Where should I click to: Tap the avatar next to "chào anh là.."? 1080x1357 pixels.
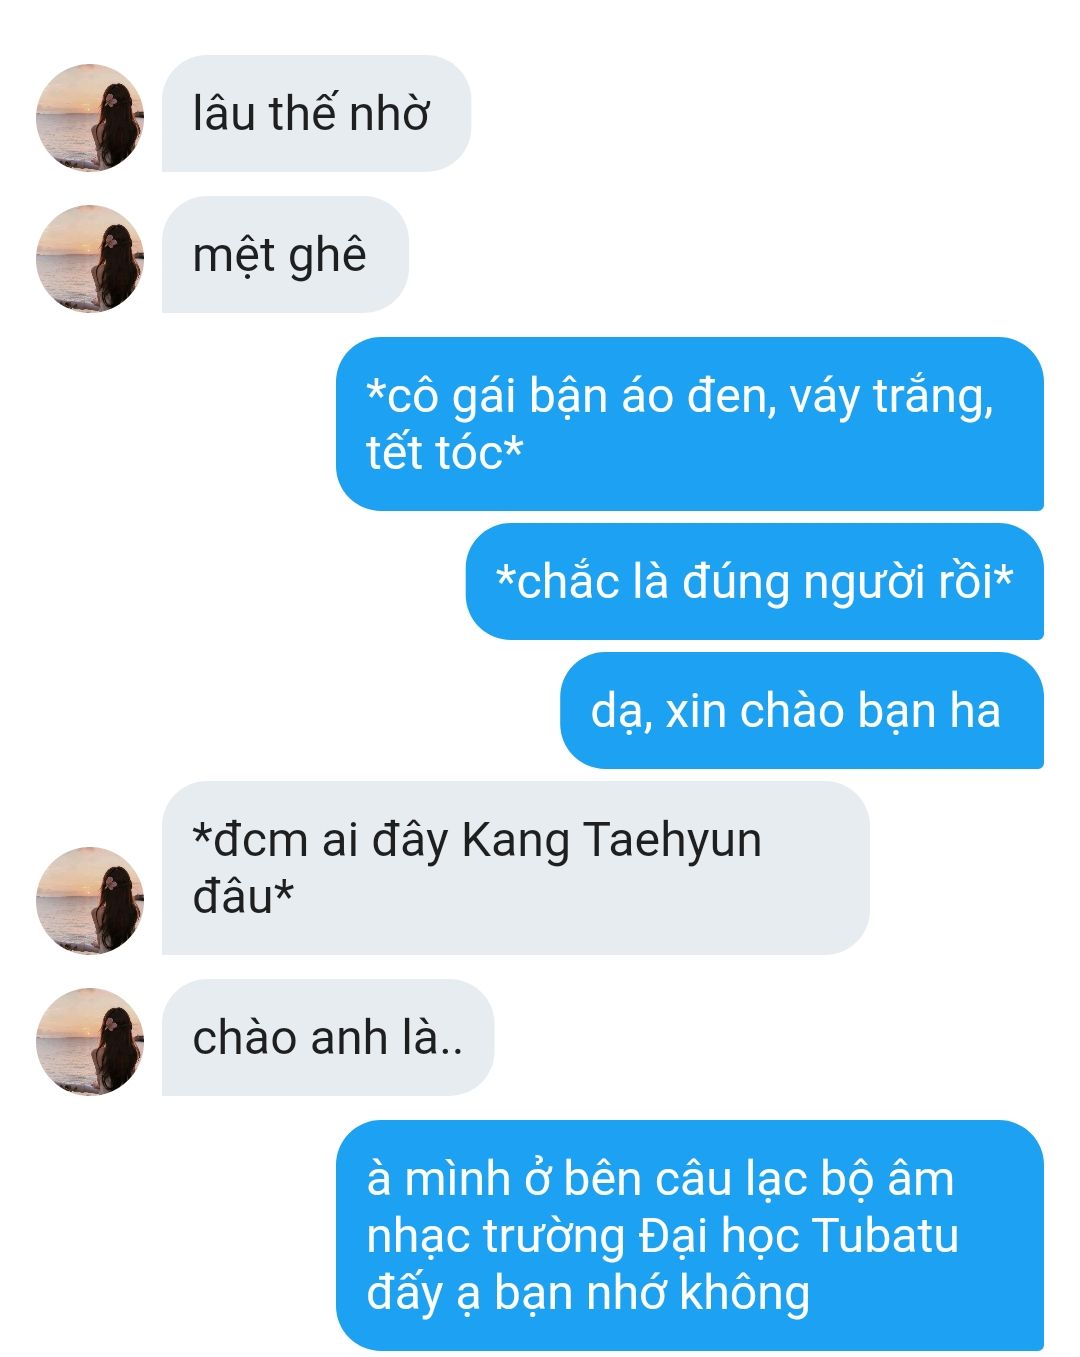(x=90, y=1041)
